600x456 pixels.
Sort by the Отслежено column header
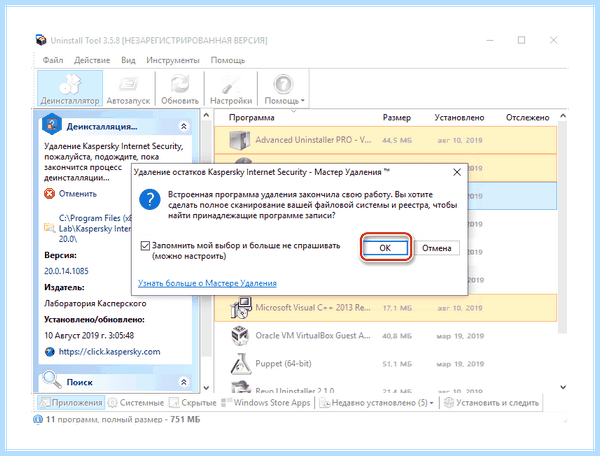point(528,117)
